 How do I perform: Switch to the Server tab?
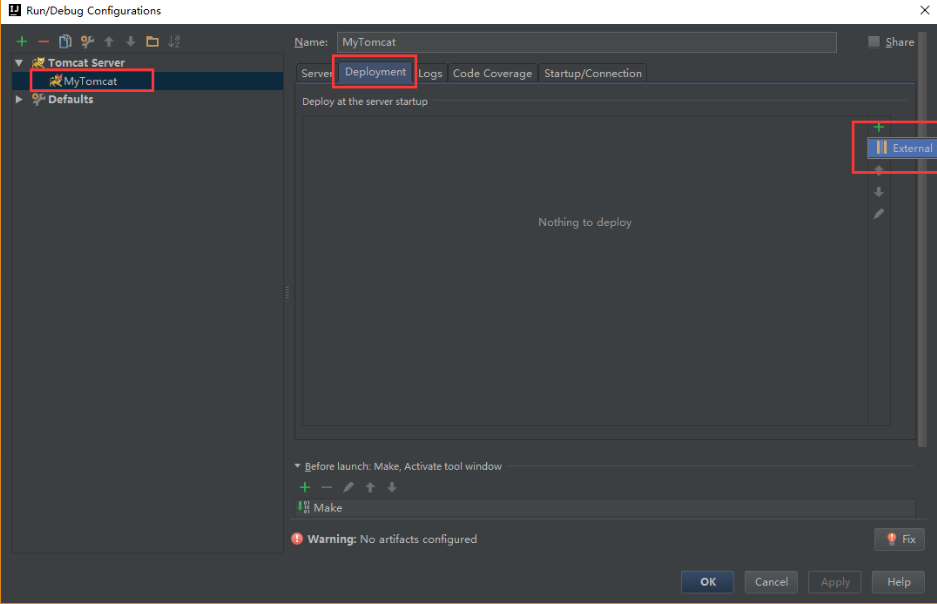(316, 73)
